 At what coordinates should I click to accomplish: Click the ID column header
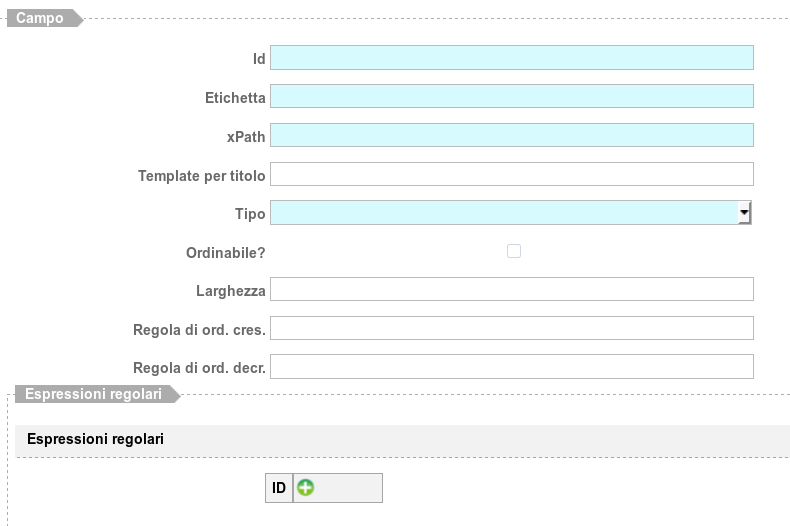click(x=279, y=488)
